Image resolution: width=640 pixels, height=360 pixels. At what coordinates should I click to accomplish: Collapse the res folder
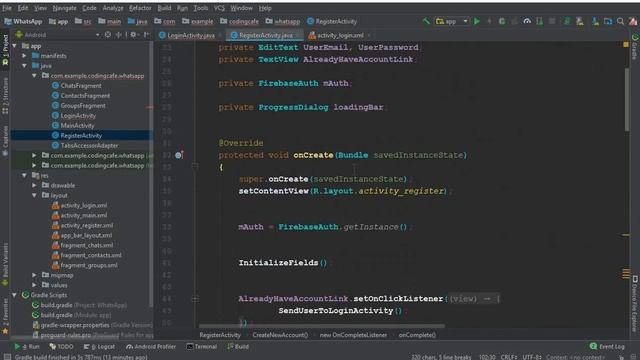pyautogui.click(x=24, y=175)
